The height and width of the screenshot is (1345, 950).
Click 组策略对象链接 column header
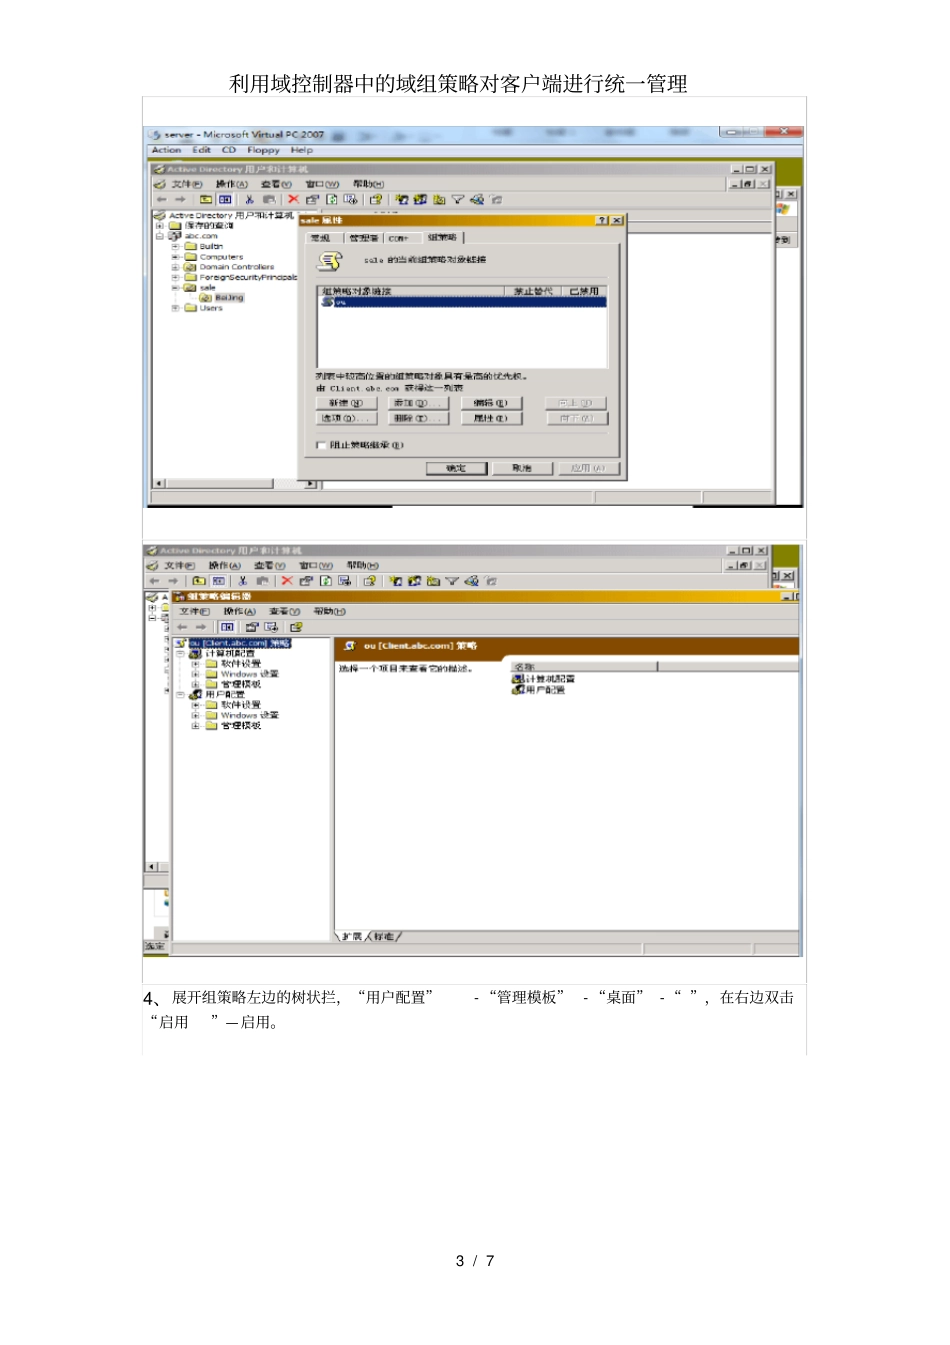coord(410,291)
